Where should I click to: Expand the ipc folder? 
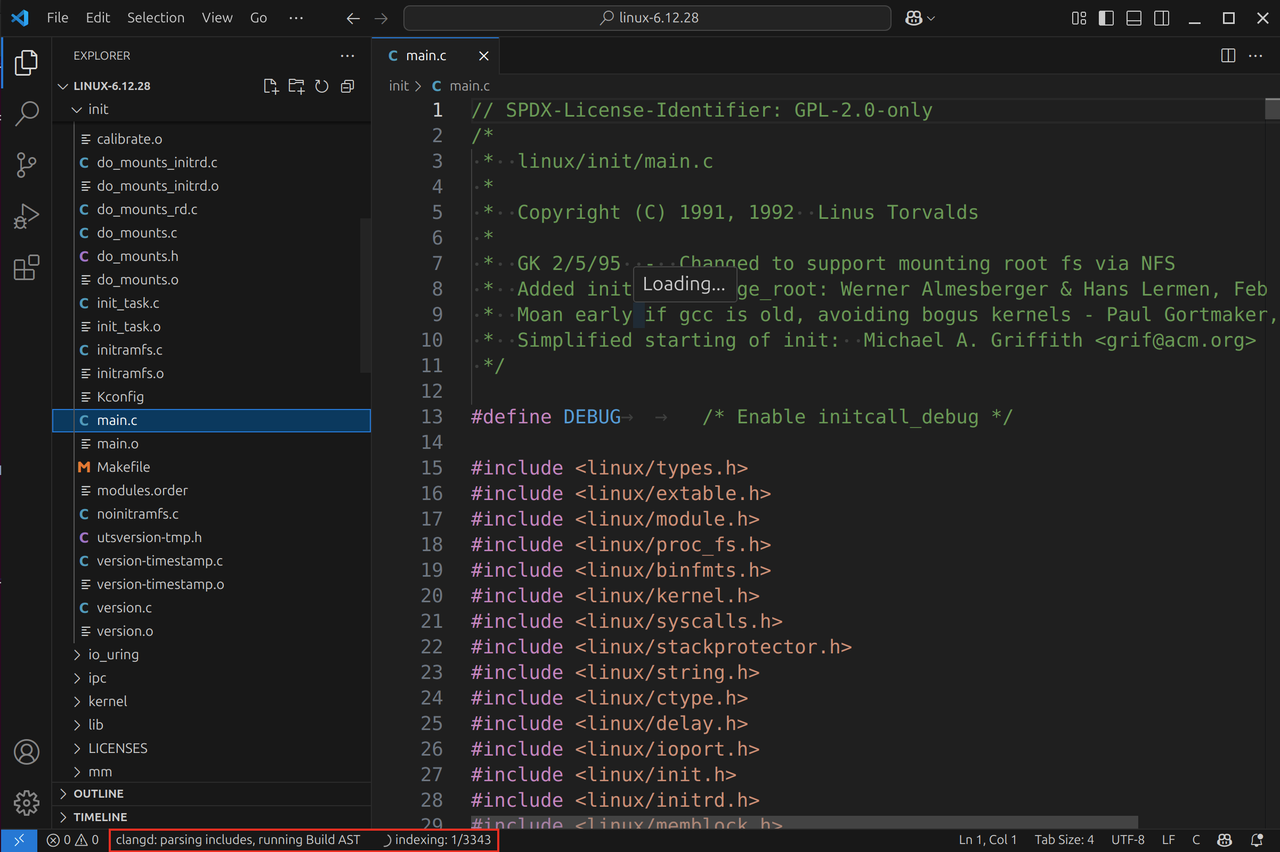[211, 678]
